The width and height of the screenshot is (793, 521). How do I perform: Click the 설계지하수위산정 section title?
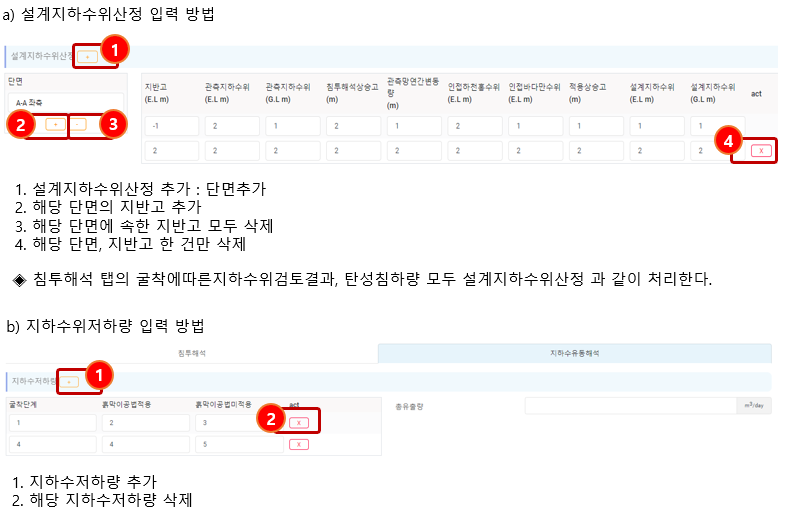click(x=42, y=56)
